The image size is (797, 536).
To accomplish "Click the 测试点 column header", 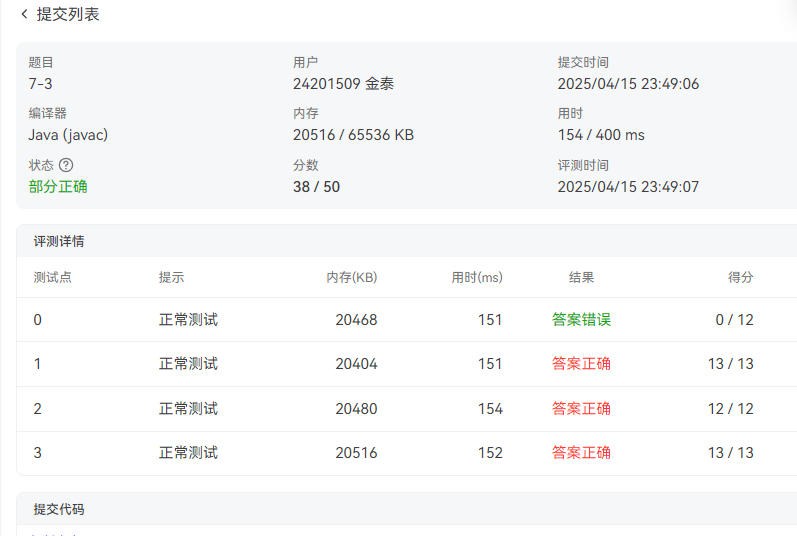I will 53,277.
